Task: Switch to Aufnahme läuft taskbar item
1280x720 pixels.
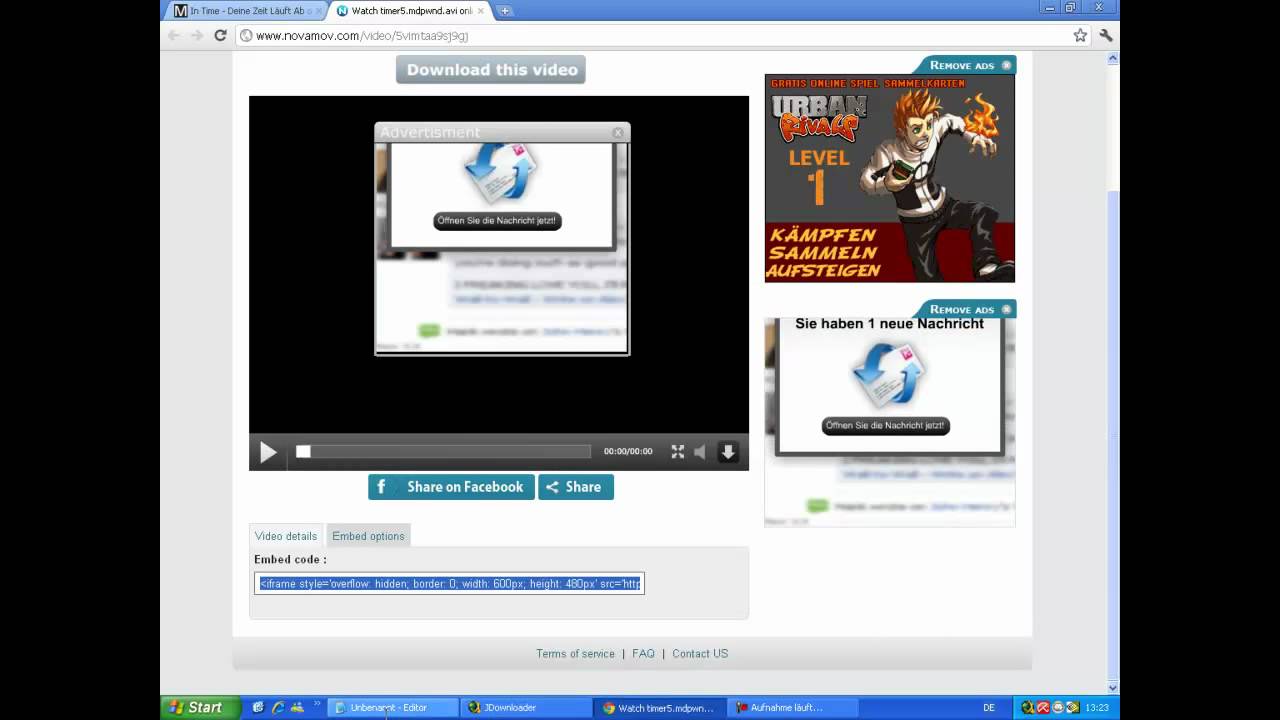Action: pyautogui.click(x=792, y=707)
